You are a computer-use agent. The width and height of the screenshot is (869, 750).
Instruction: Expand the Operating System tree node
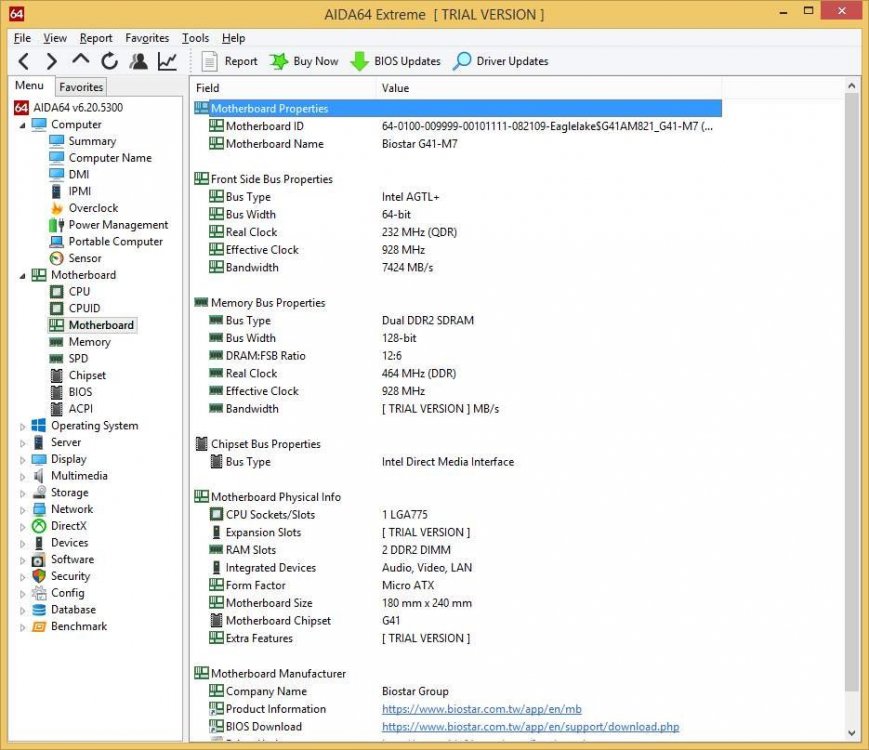tap(24, 426)
